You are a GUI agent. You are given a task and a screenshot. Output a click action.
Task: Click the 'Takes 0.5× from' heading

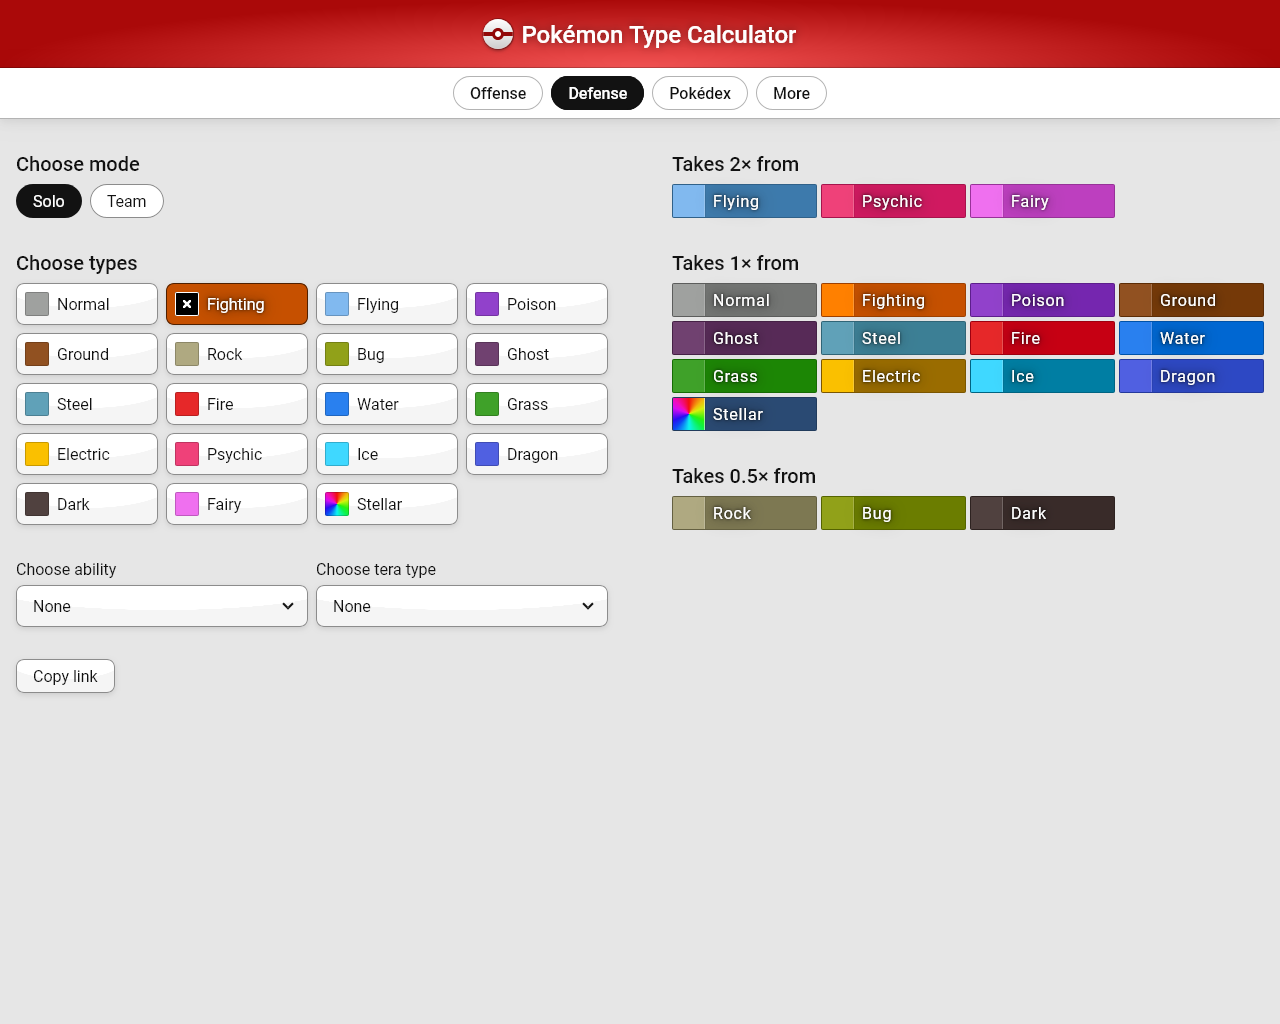(744, 476)
